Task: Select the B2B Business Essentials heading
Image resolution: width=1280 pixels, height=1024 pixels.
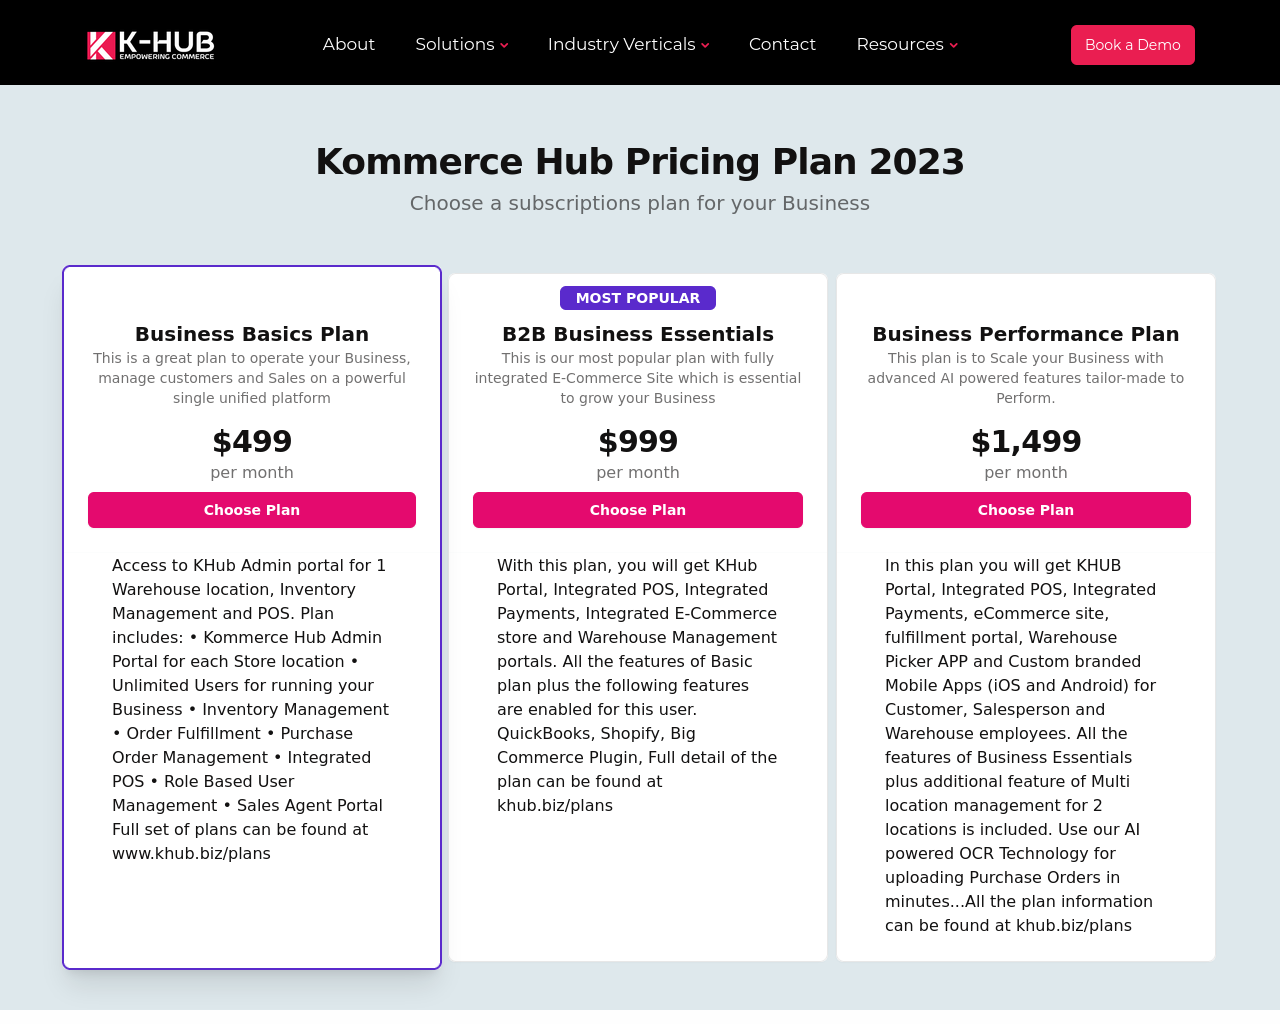Action: point(638,334)
